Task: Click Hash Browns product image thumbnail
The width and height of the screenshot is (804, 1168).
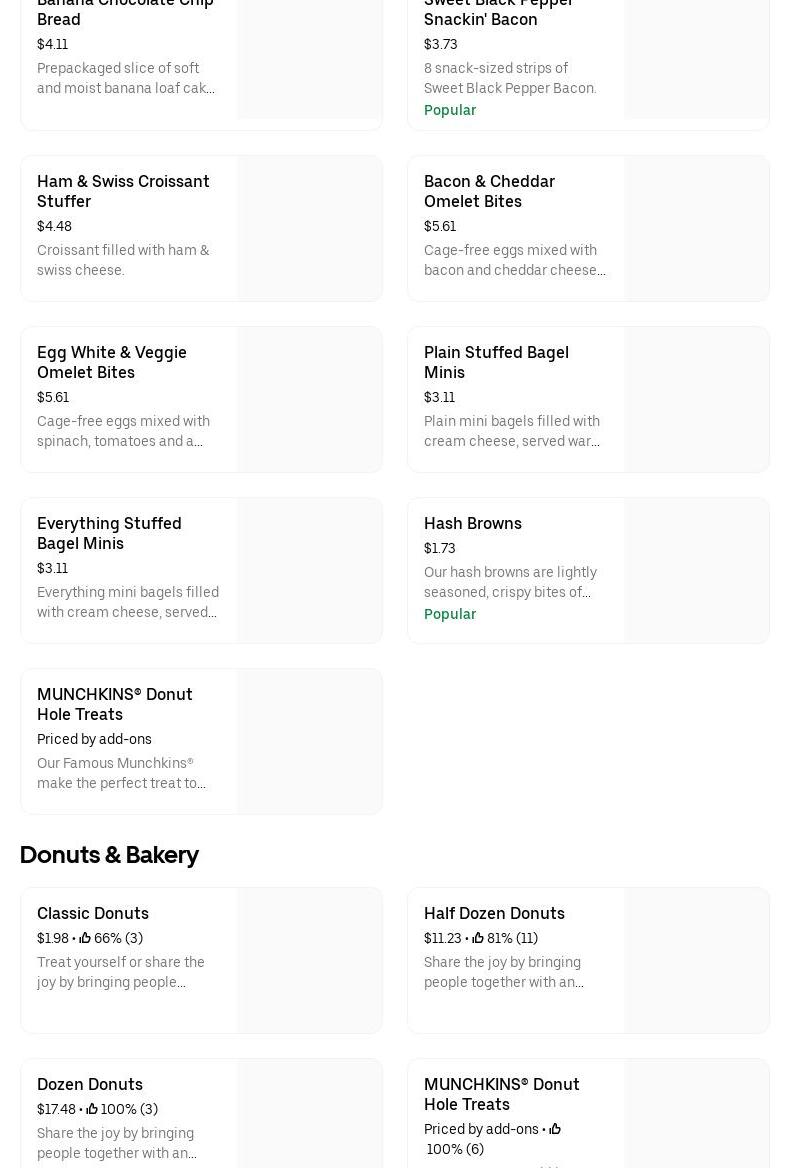Action: click(x=696, y=571)
